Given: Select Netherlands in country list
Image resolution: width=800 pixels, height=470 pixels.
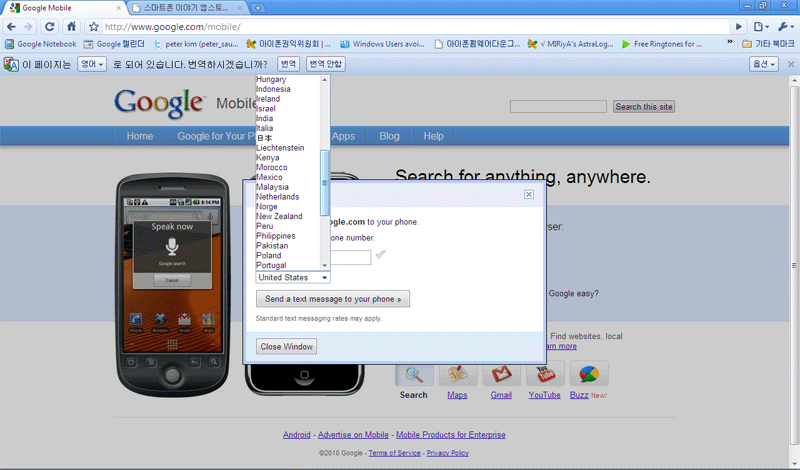Looking at the screenshot, I should [x=278, y=196].
